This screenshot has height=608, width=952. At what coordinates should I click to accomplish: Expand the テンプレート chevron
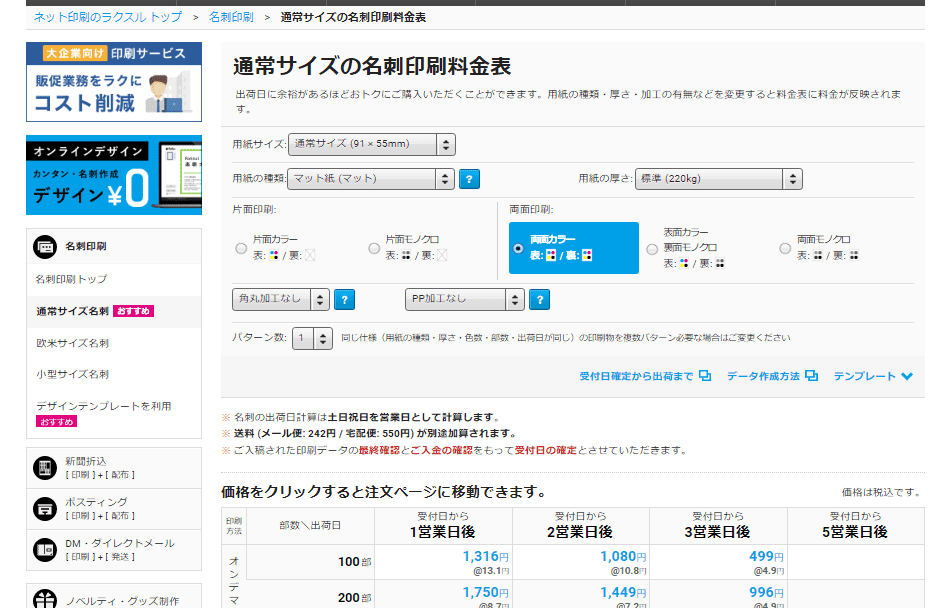(906, 376)
